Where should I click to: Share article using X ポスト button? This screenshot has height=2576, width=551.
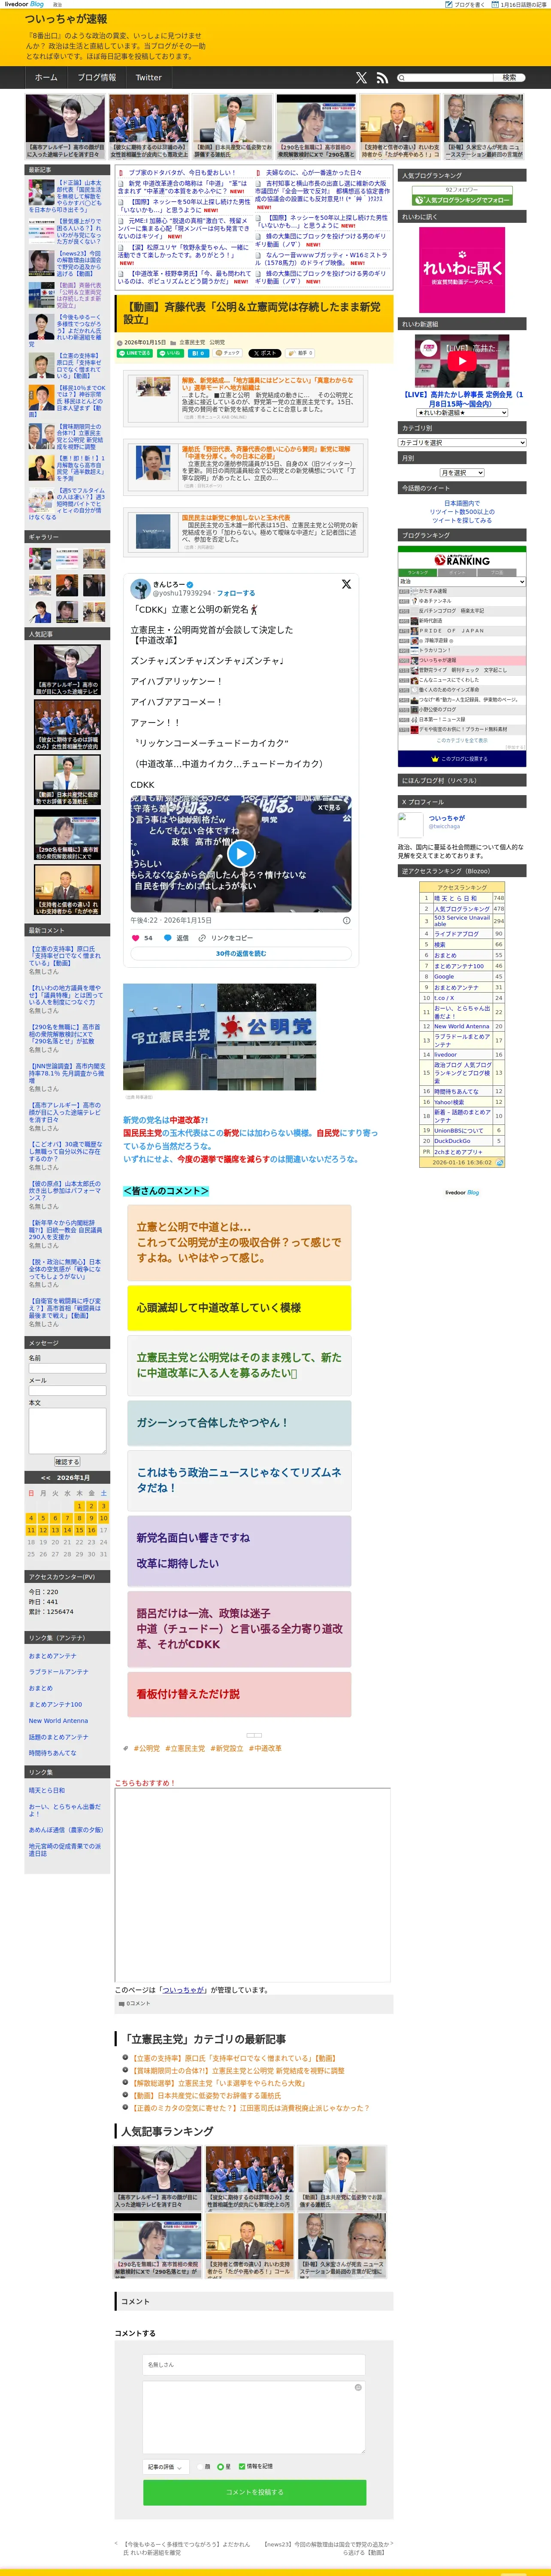[x=265, y=353]
